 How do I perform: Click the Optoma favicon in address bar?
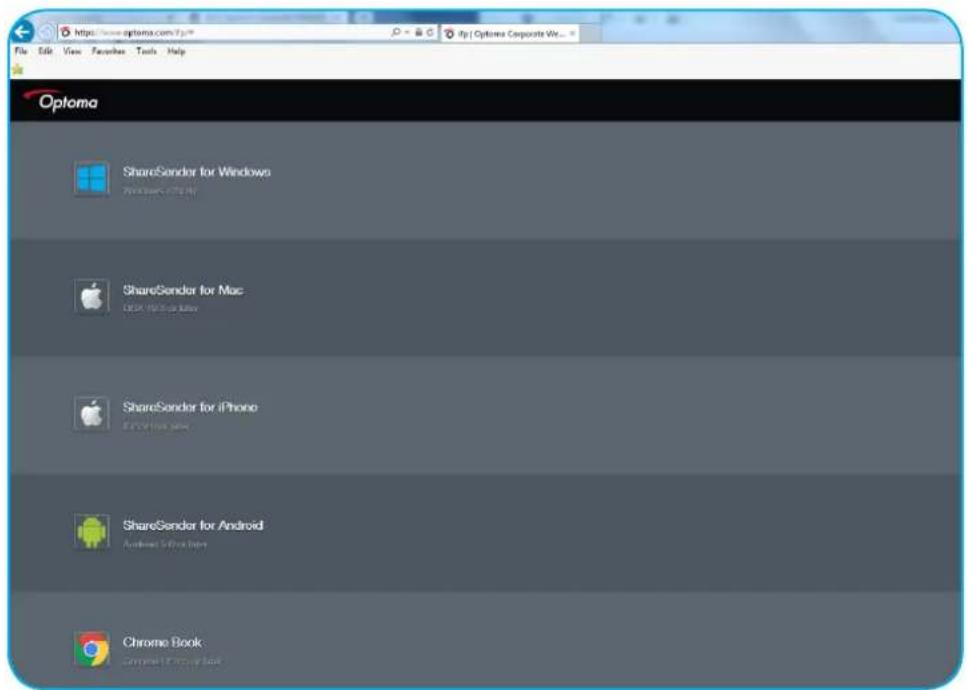[65, 32]
